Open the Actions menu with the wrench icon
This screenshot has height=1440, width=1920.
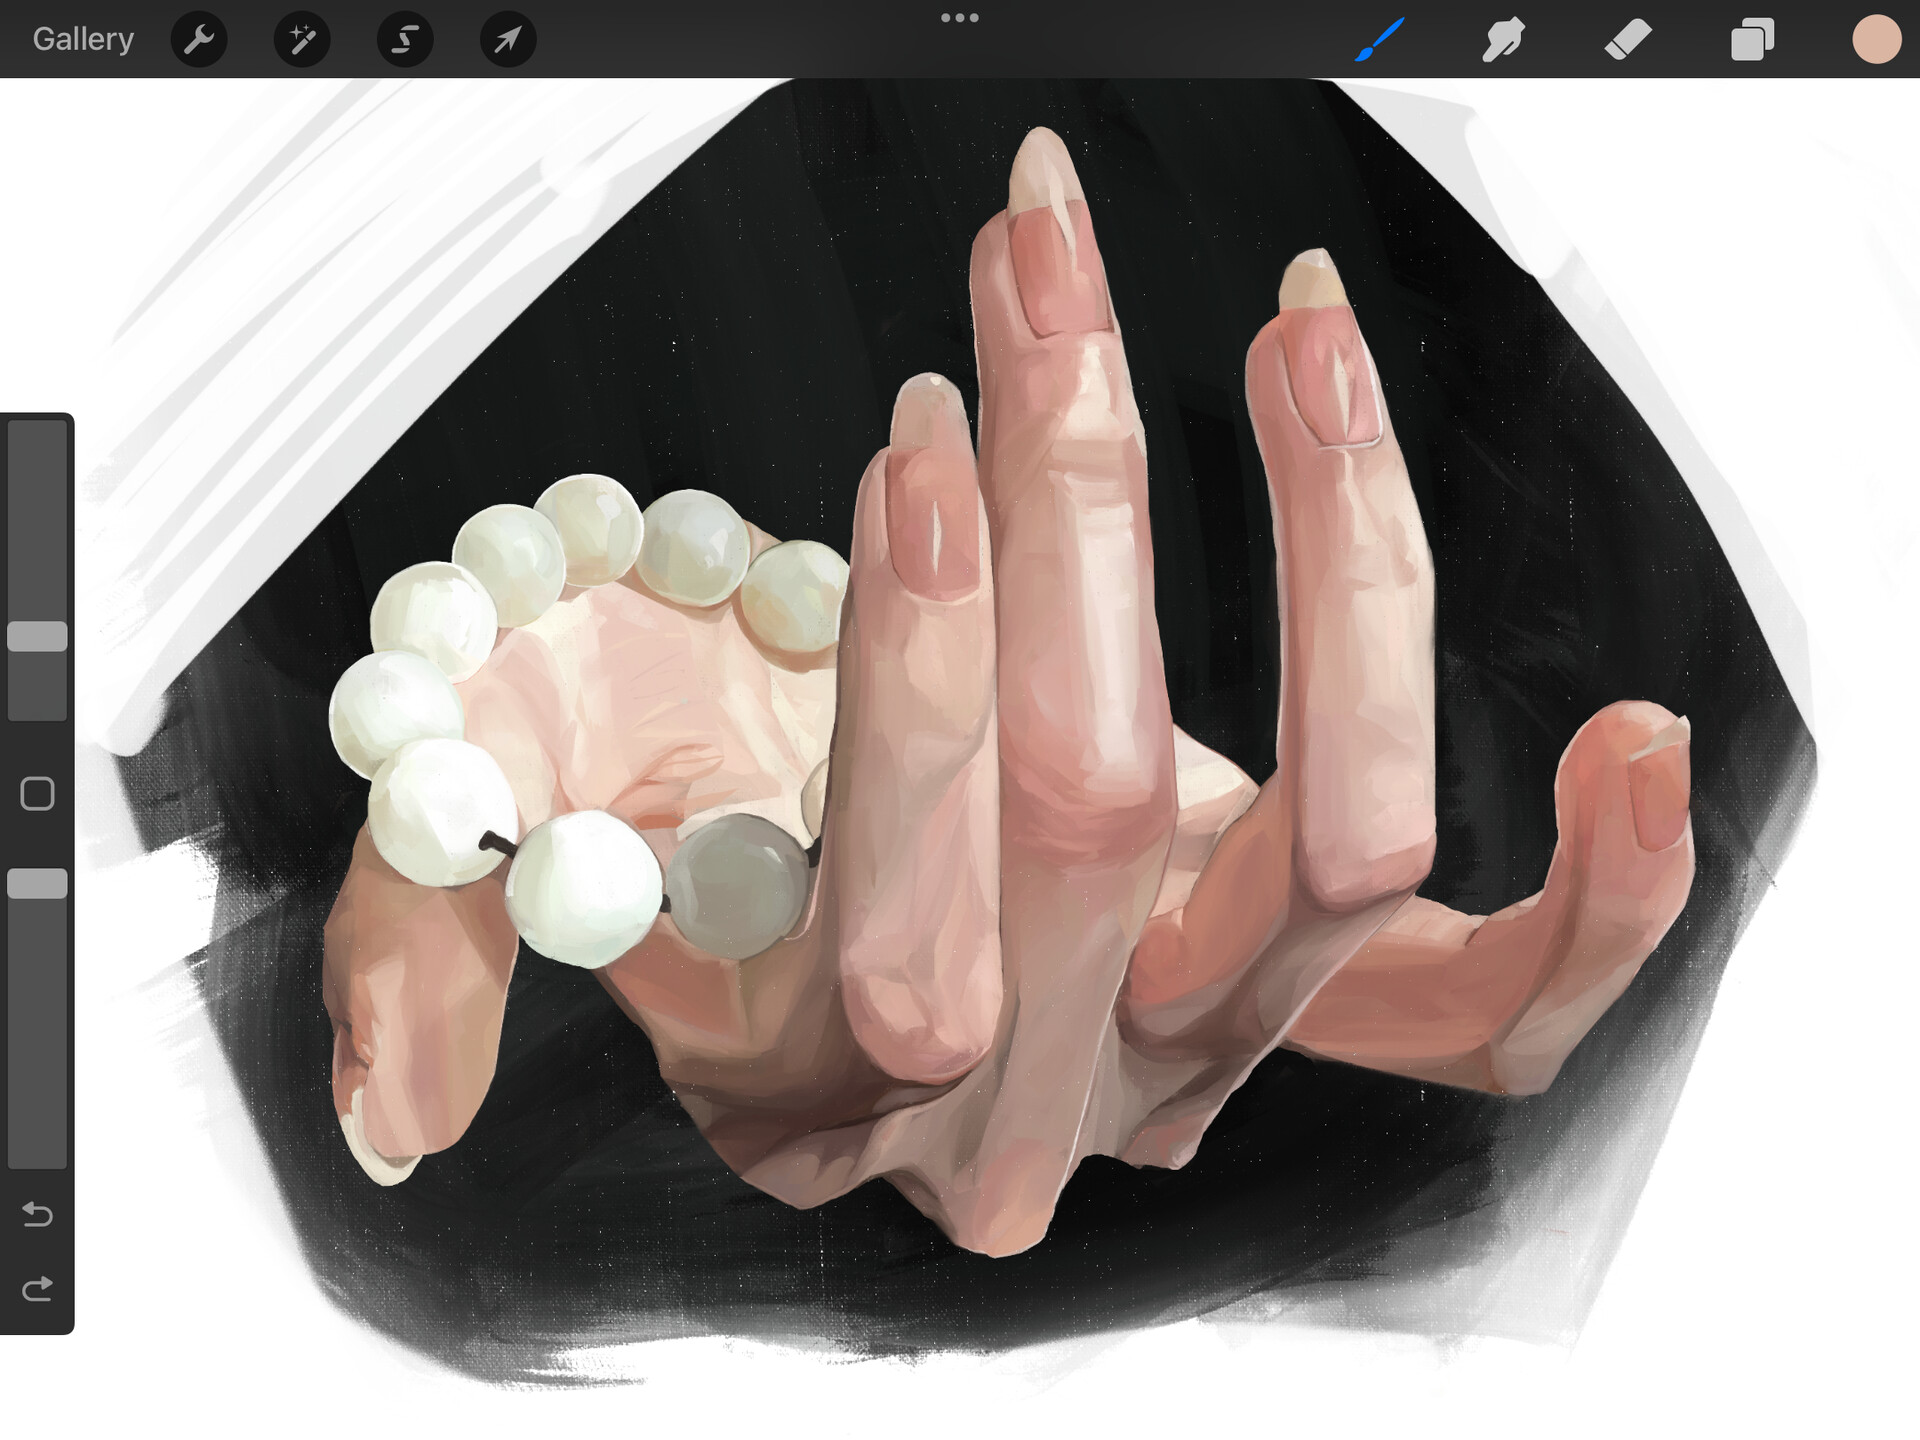pos(199,39)
